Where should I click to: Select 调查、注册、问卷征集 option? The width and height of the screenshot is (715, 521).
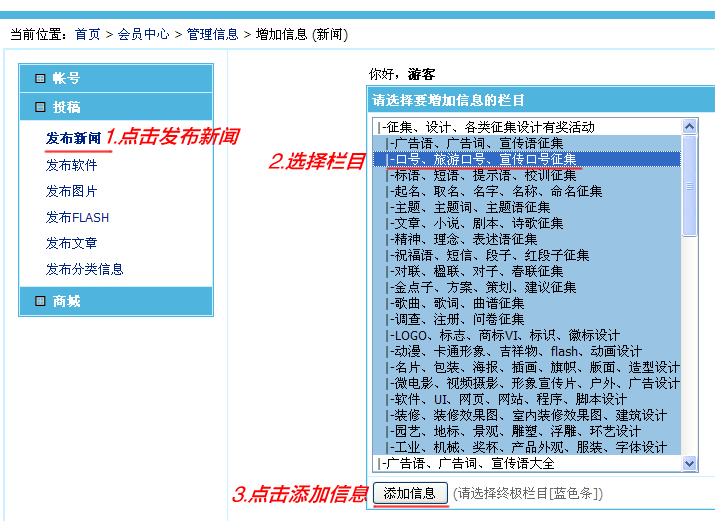point(527,319)
